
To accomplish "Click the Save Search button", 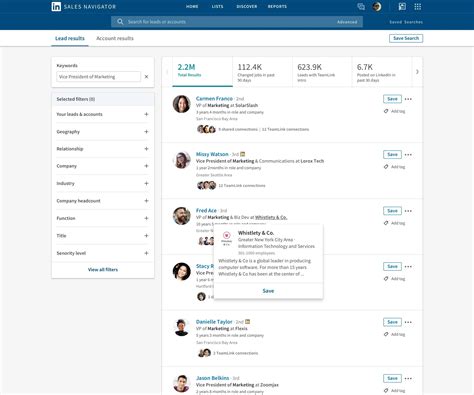I will coord(406,38).
